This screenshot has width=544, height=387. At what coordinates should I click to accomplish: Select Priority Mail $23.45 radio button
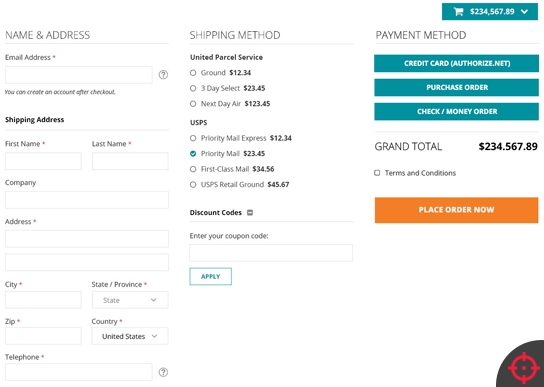coord(193,154)
